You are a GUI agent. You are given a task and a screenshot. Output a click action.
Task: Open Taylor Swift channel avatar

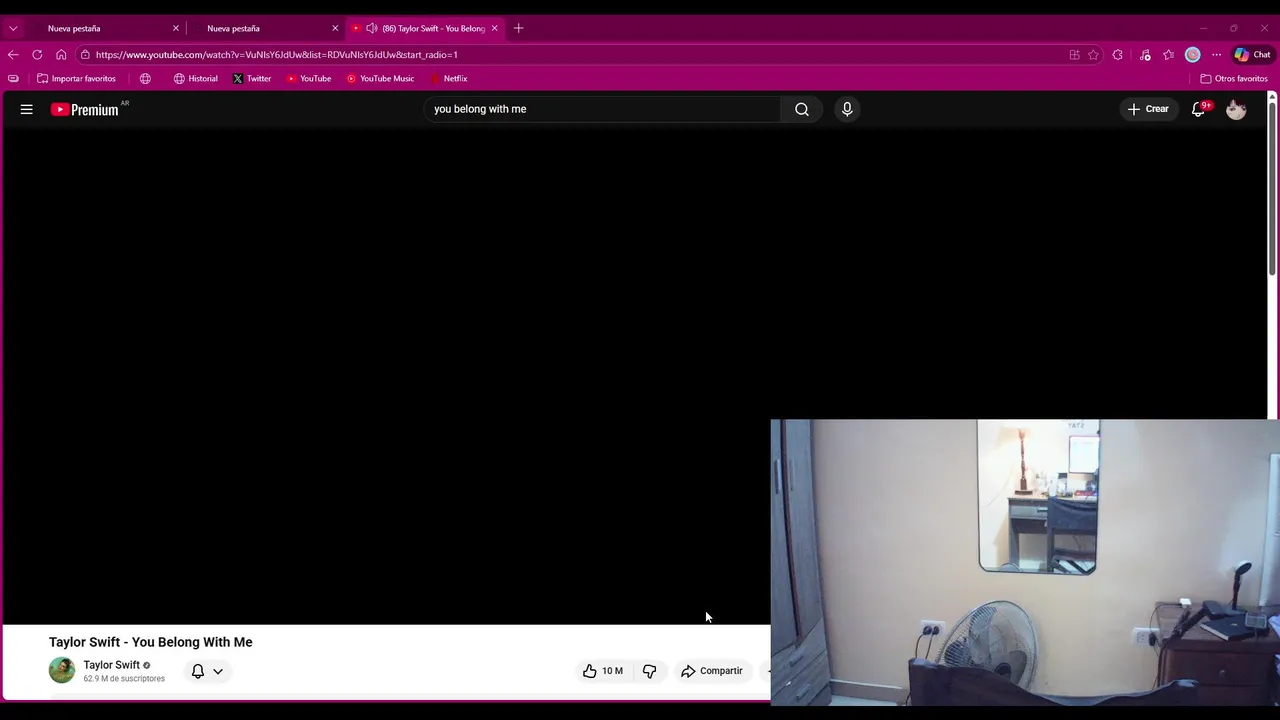(62, 671)
